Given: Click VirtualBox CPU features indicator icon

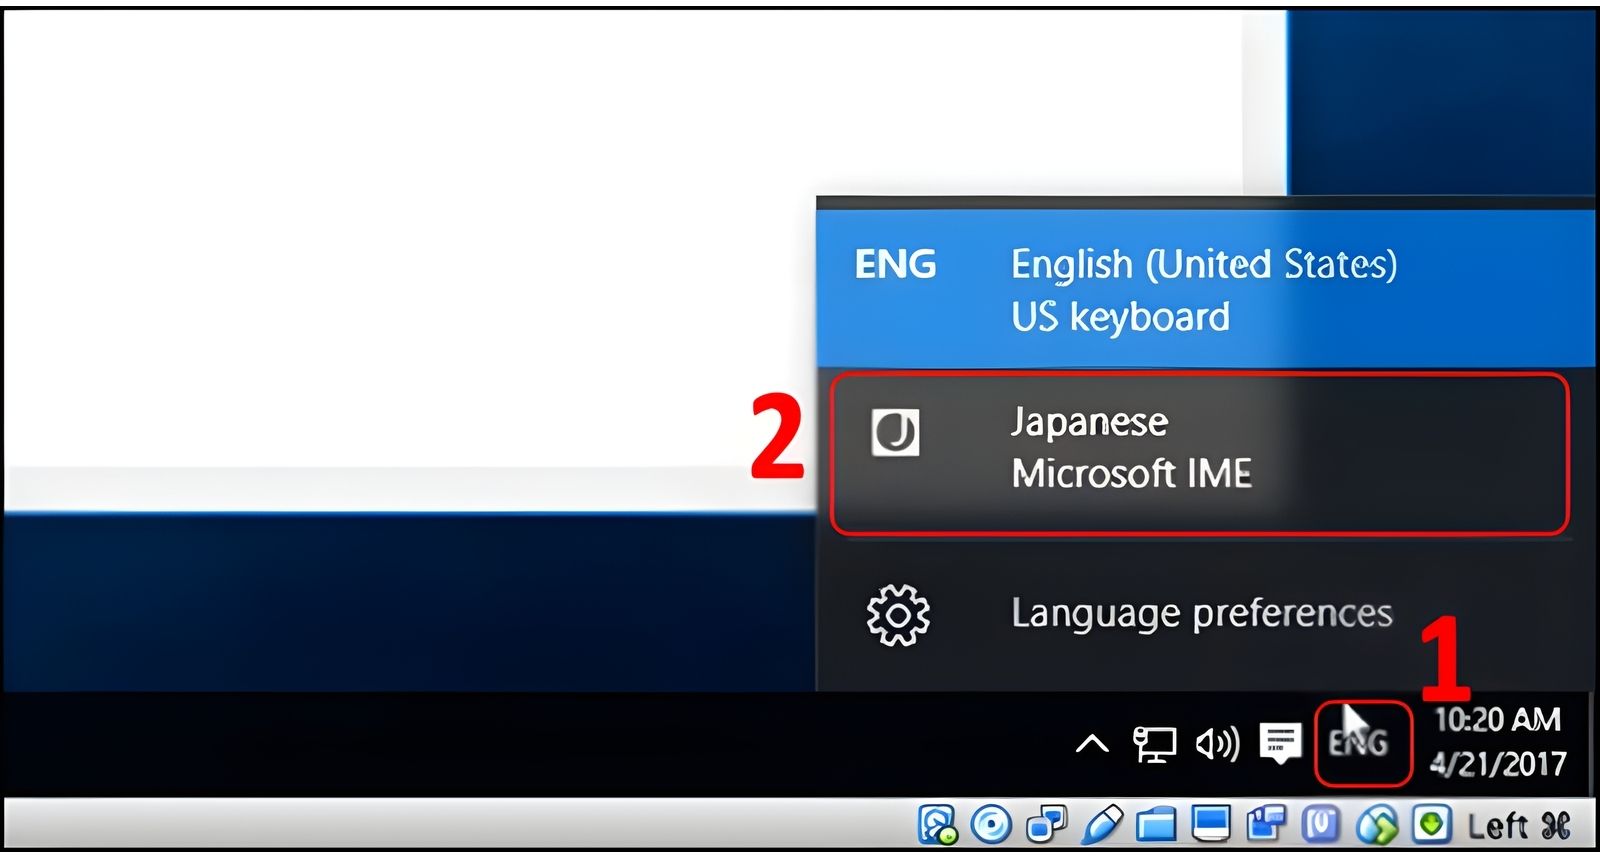Looking at the screenshot, I should pos(1320,824).
